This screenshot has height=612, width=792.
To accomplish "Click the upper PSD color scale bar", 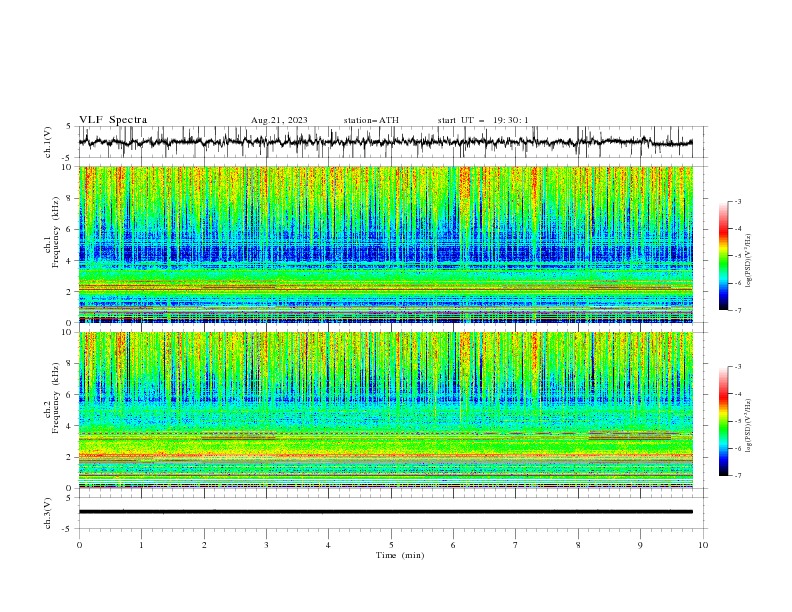I will [x=724, y=255].
